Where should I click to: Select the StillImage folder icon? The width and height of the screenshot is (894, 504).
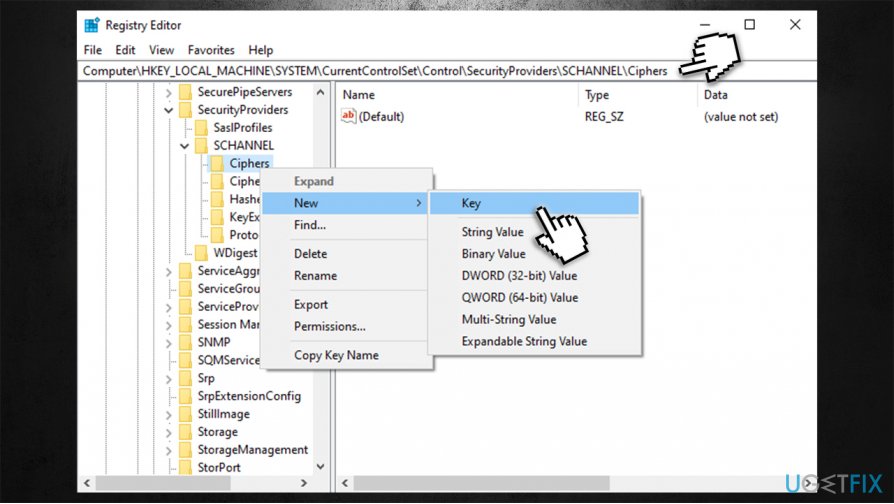[x=185, y=414]
